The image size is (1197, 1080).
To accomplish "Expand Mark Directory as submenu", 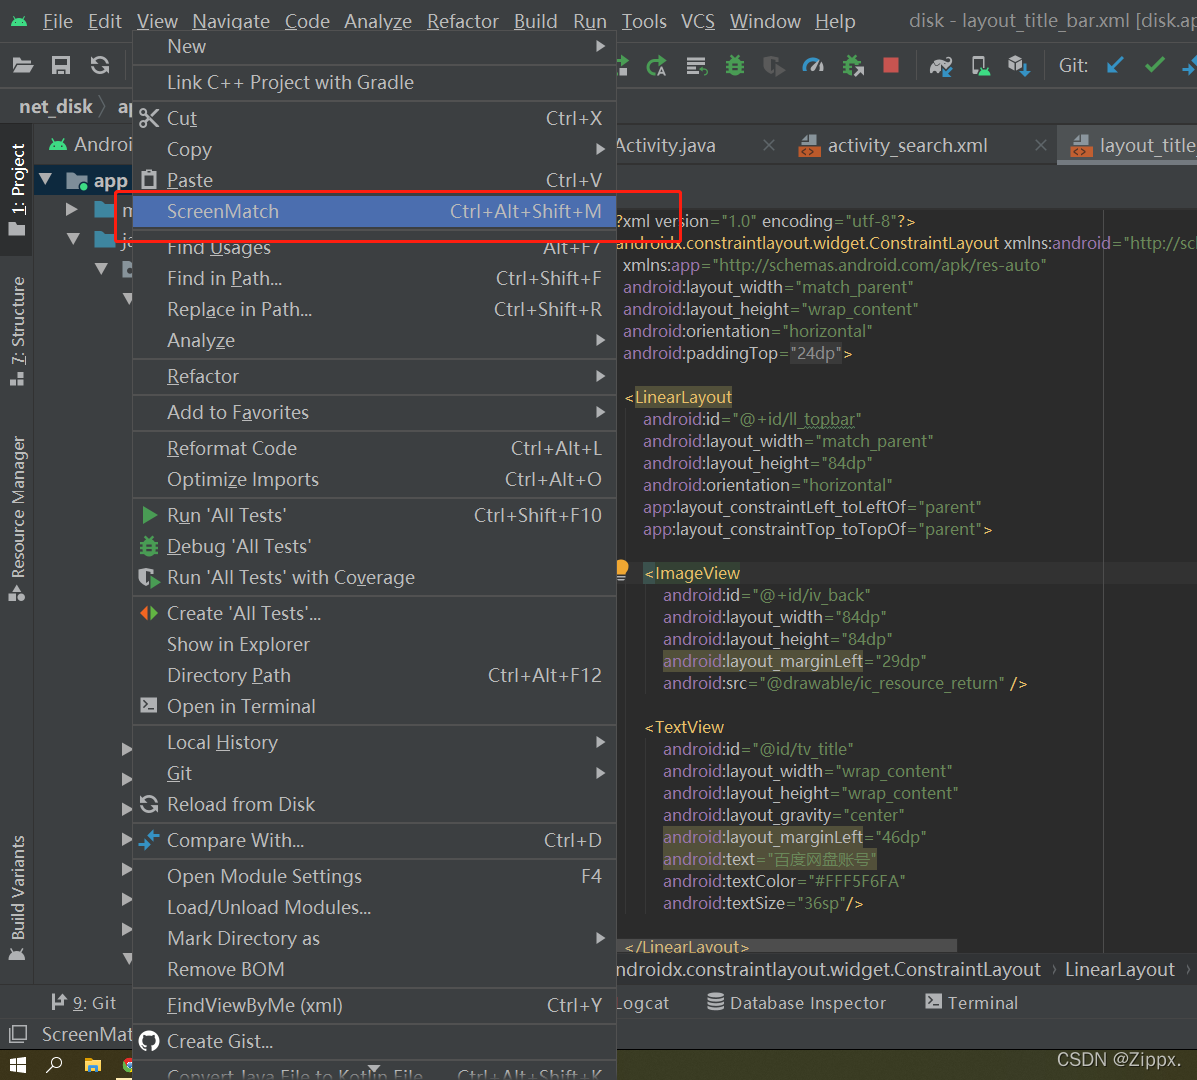I will click(x=374, y=939).
